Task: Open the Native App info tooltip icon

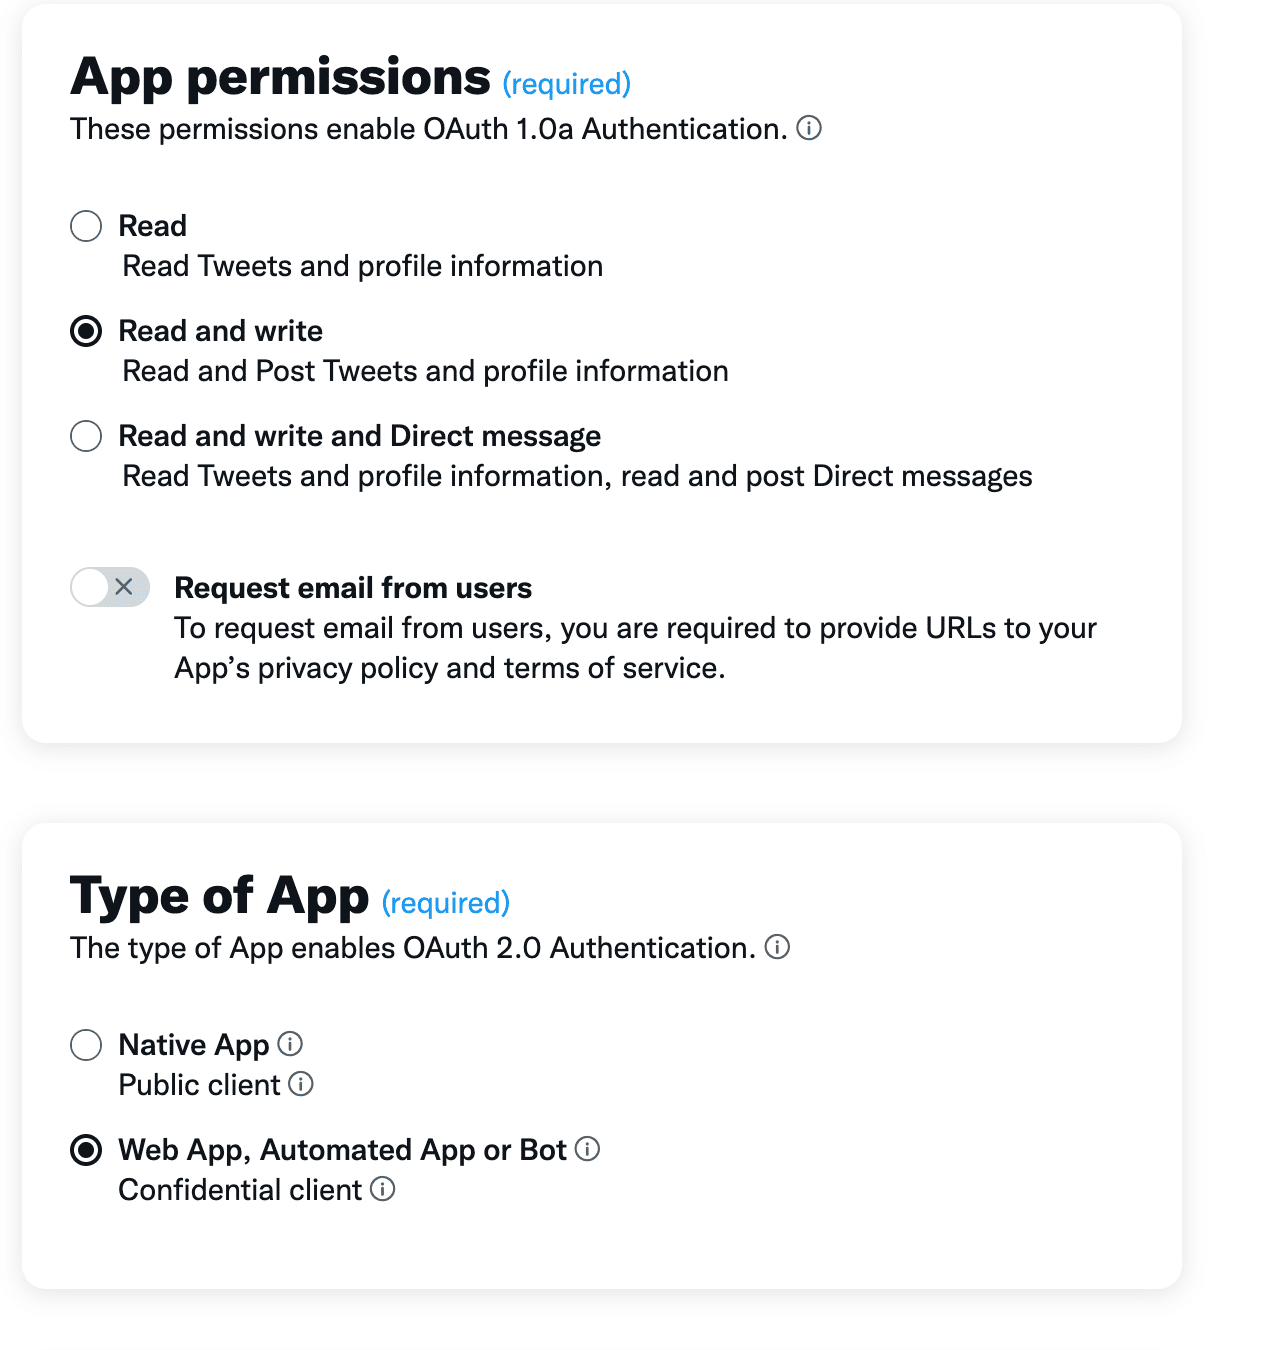Action: click(x=290, y=1044)
